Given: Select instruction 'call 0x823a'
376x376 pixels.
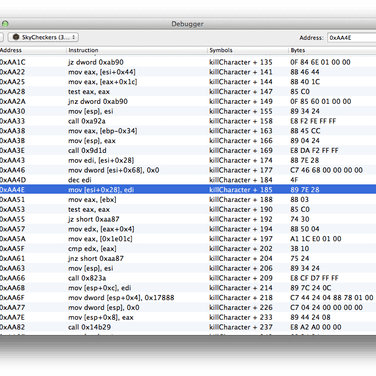Looking at the screenshot, I should [87, 278].
